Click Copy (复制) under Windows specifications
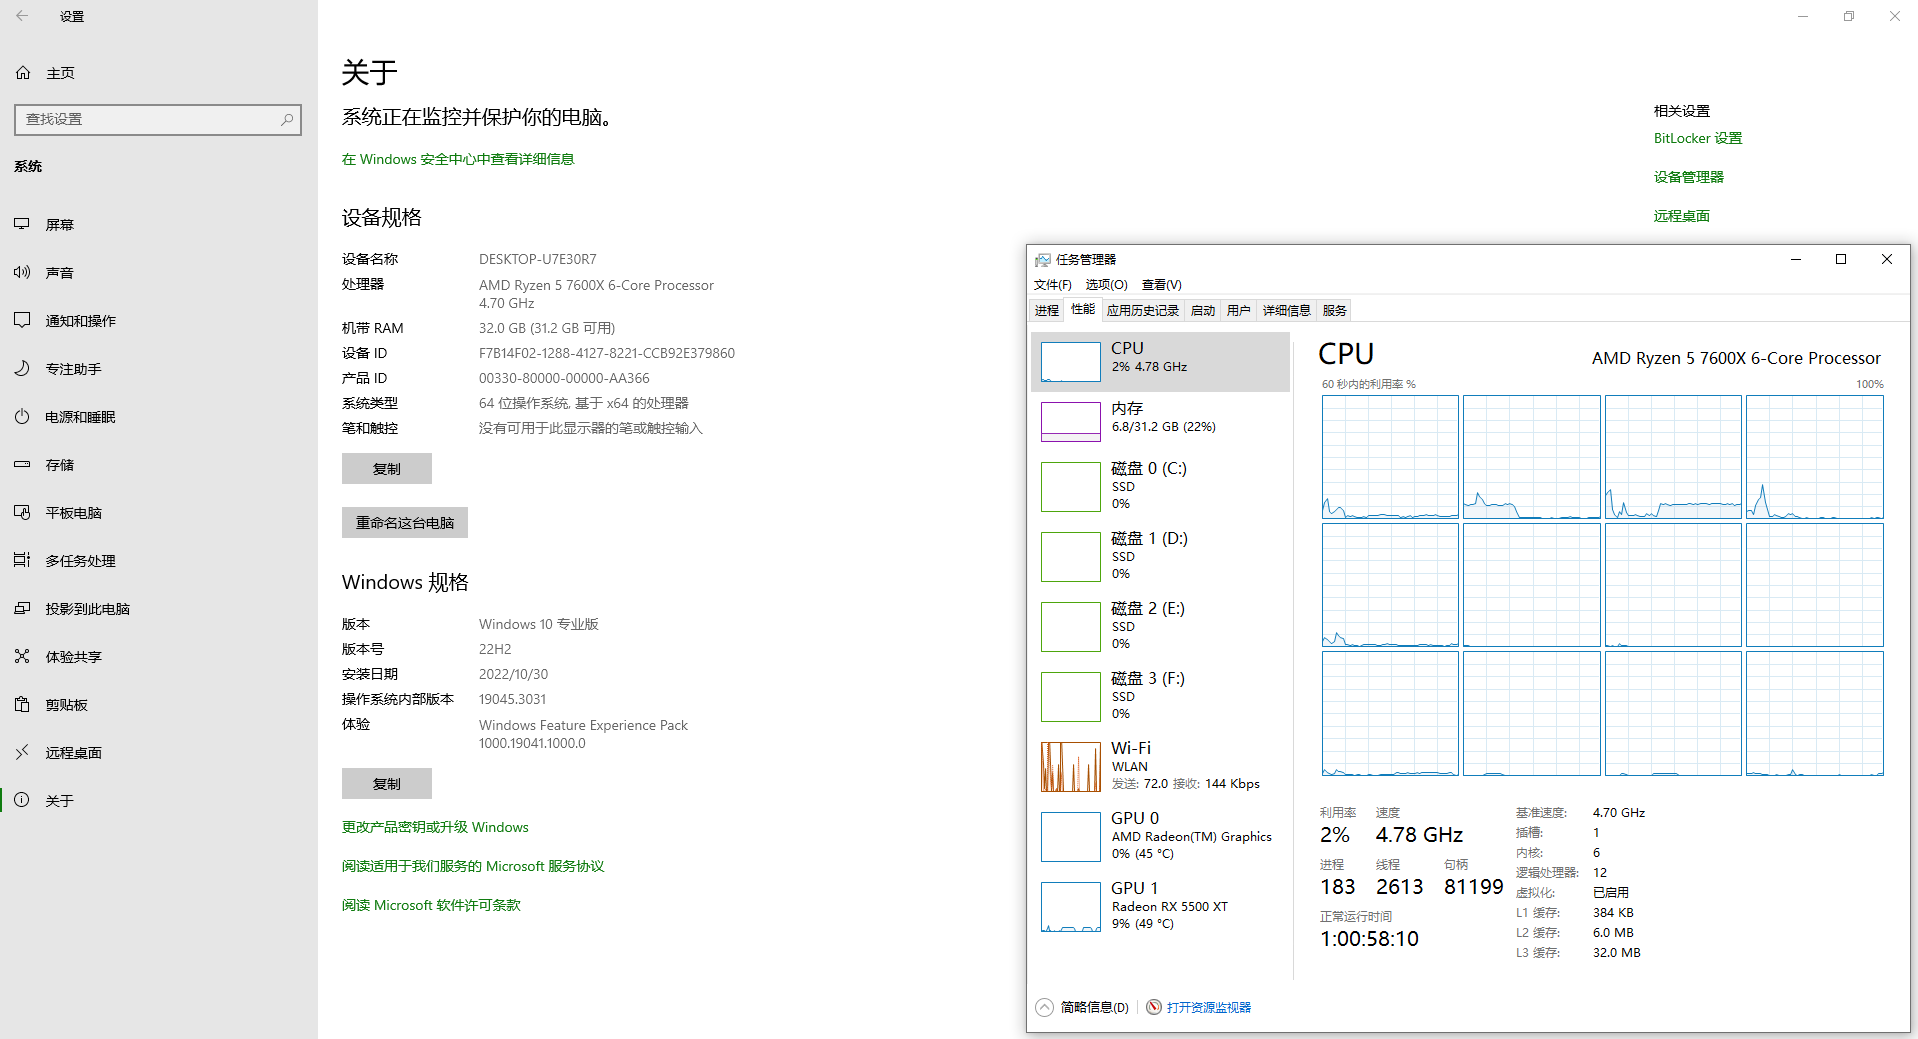1918x1039 pixels. [387, 784]
